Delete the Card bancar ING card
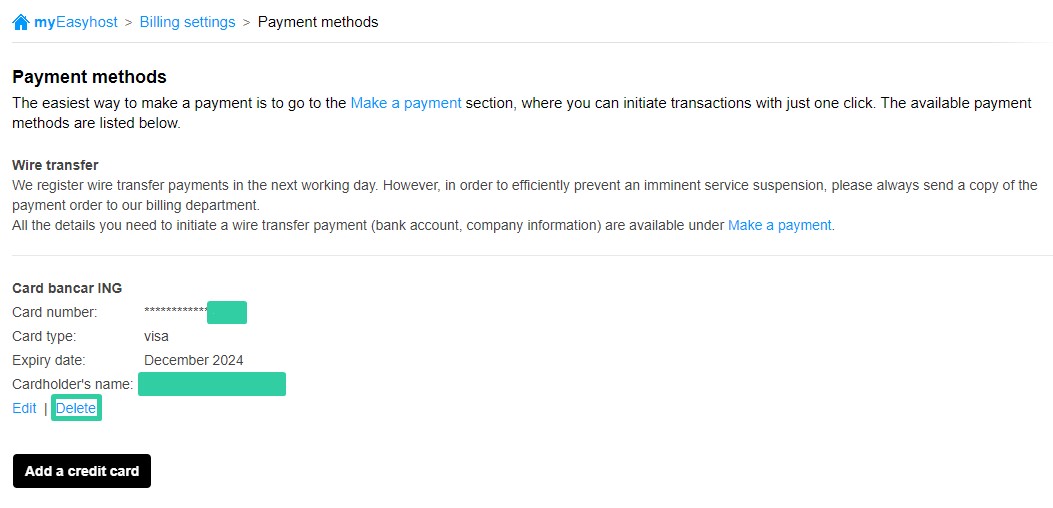The image size is (1053, 508). (x=76, y=409)
